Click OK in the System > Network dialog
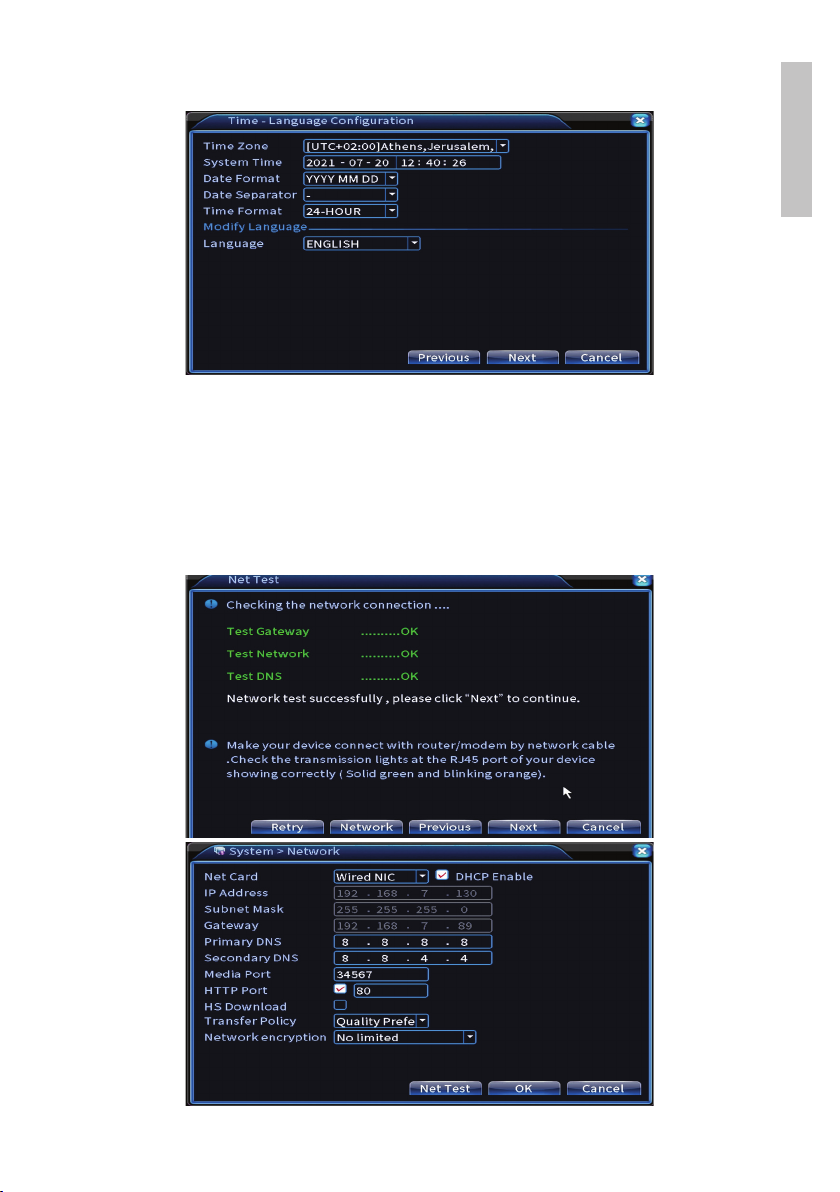 coord(524,1089)
